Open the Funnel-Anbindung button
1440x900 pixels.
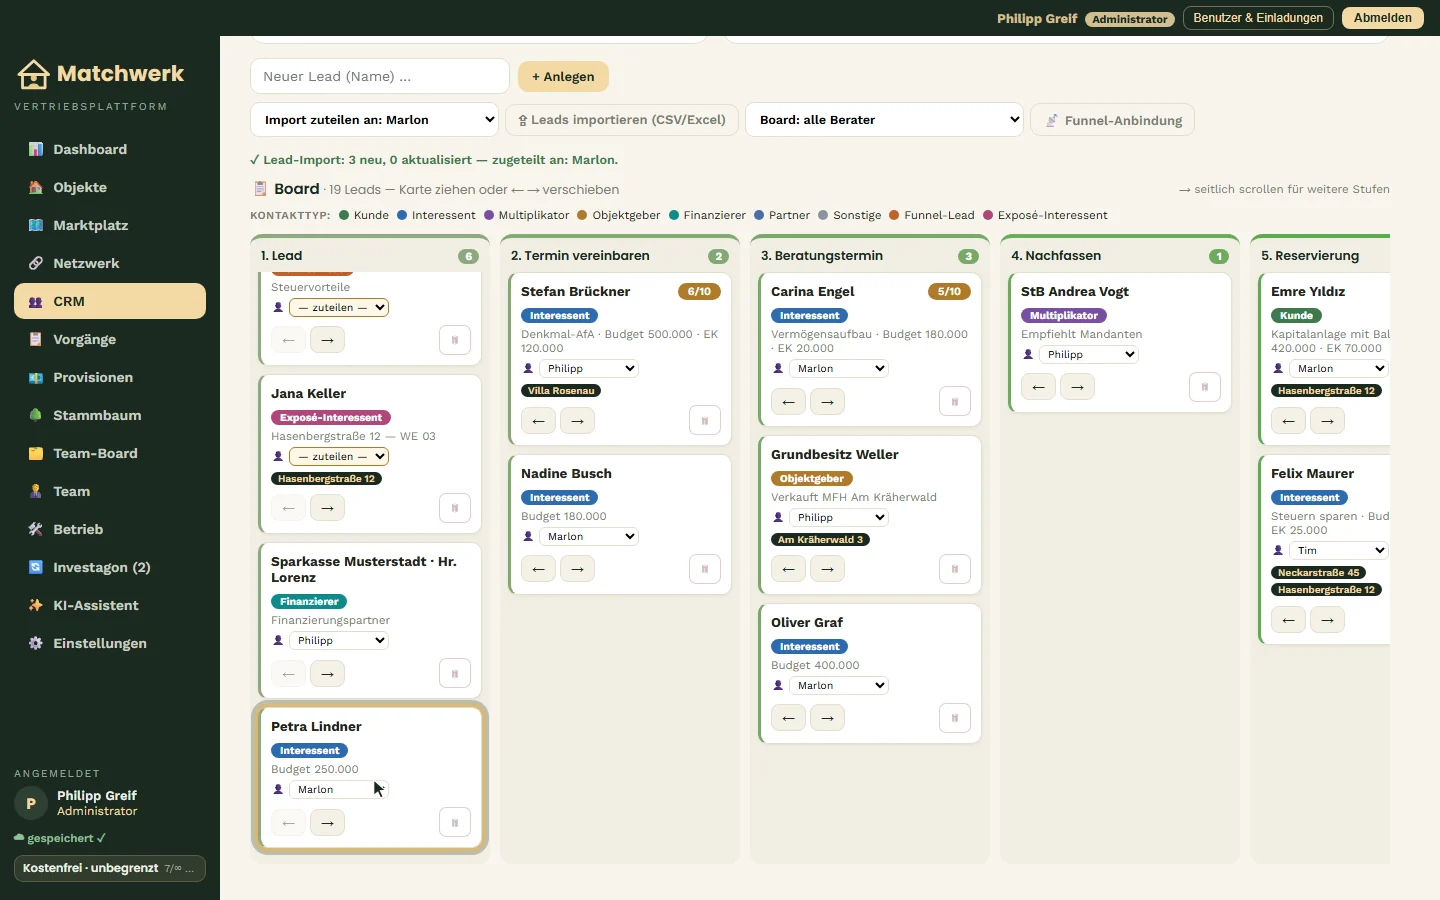[x=1112, y=120]
